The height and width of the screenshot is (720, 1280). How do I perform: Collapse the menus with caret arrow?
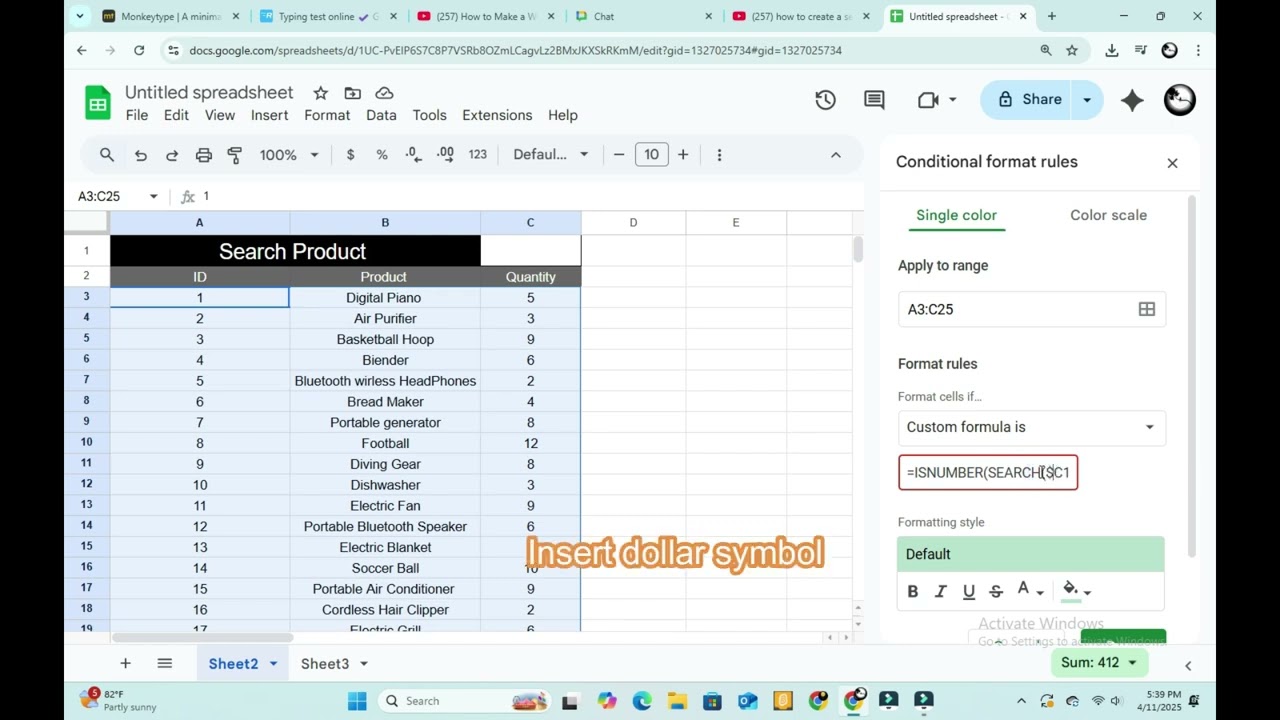pyautogui.click(x=836, y=155)
